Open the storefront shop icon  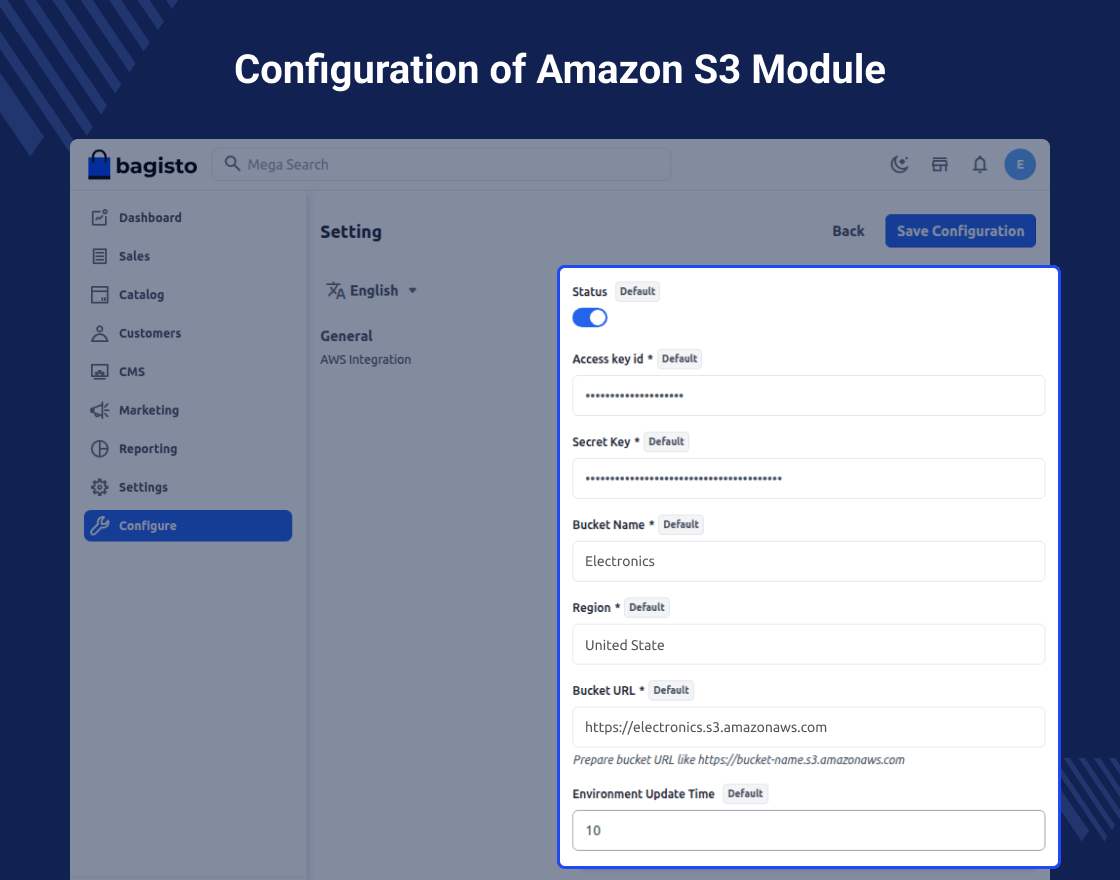click(x=940, y=165)
